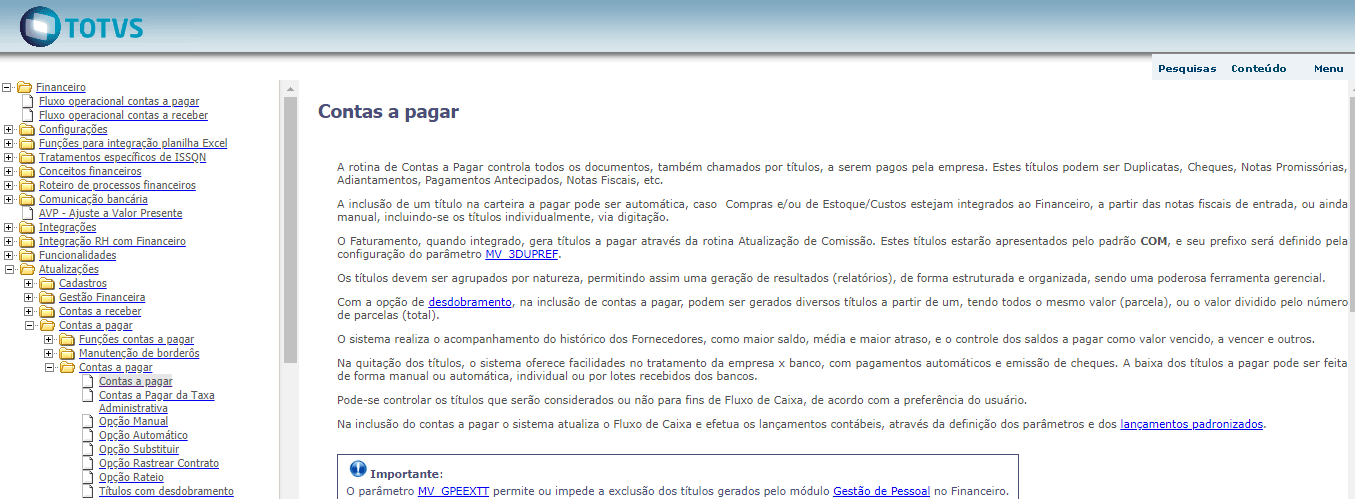Click page icon of Opção Substituir
This screenshot has height=499, width=1355.
[88, 449]
